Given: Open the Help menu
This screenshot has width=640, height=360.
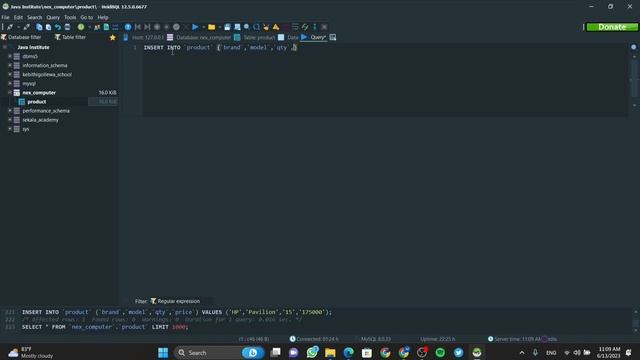Looking at the screenshot, I should (x=103, y=18).
